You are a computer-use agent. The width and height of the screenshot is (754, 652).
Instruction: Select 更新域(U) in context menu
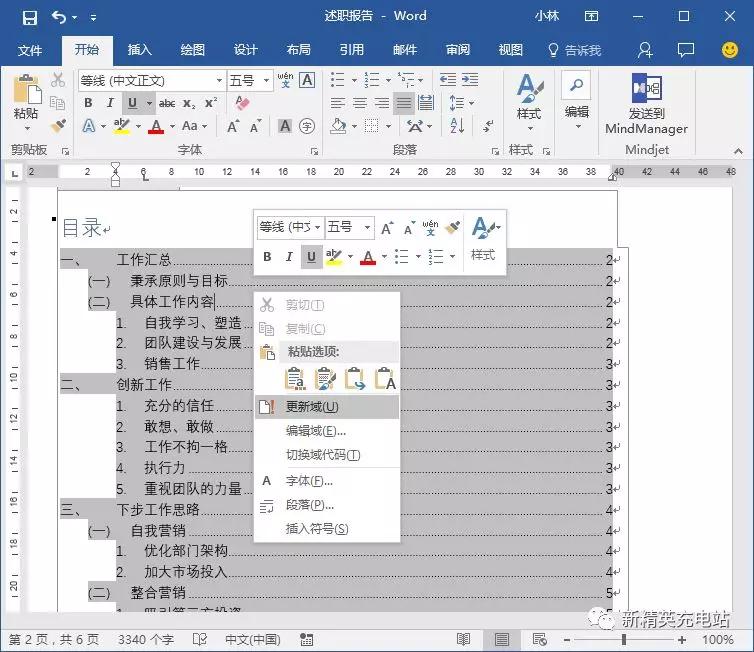coord(327,407)
